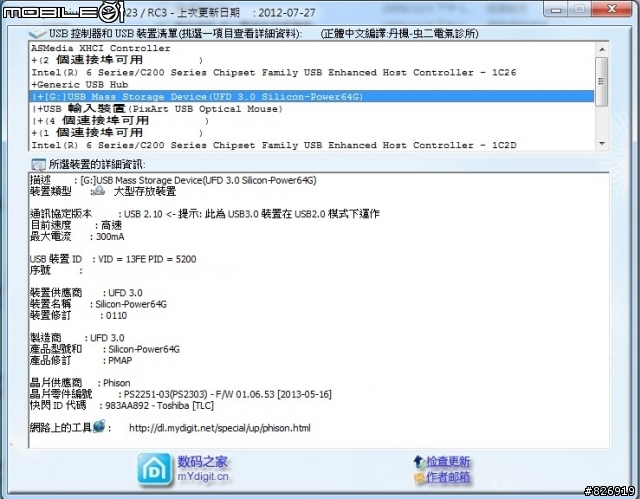Select the '+(2 個連接埠可用' row
Viewport: 640px width, 499px height.
[312, 60]
